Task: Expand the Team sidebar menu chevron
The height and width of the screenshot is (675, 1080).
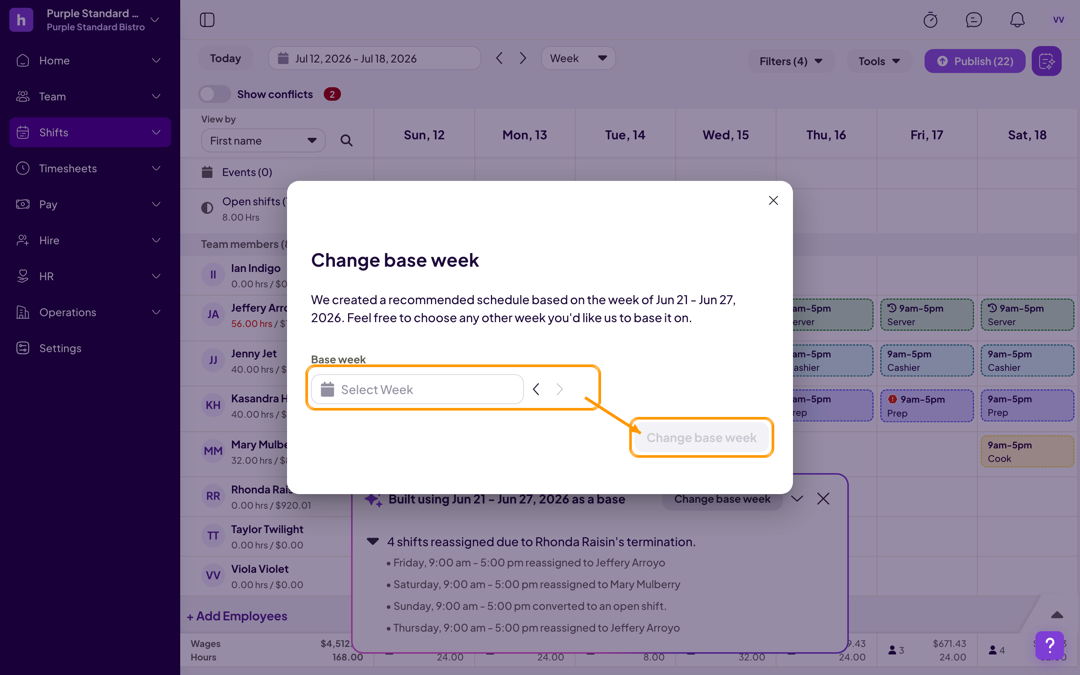Action: tap(156, 96)
